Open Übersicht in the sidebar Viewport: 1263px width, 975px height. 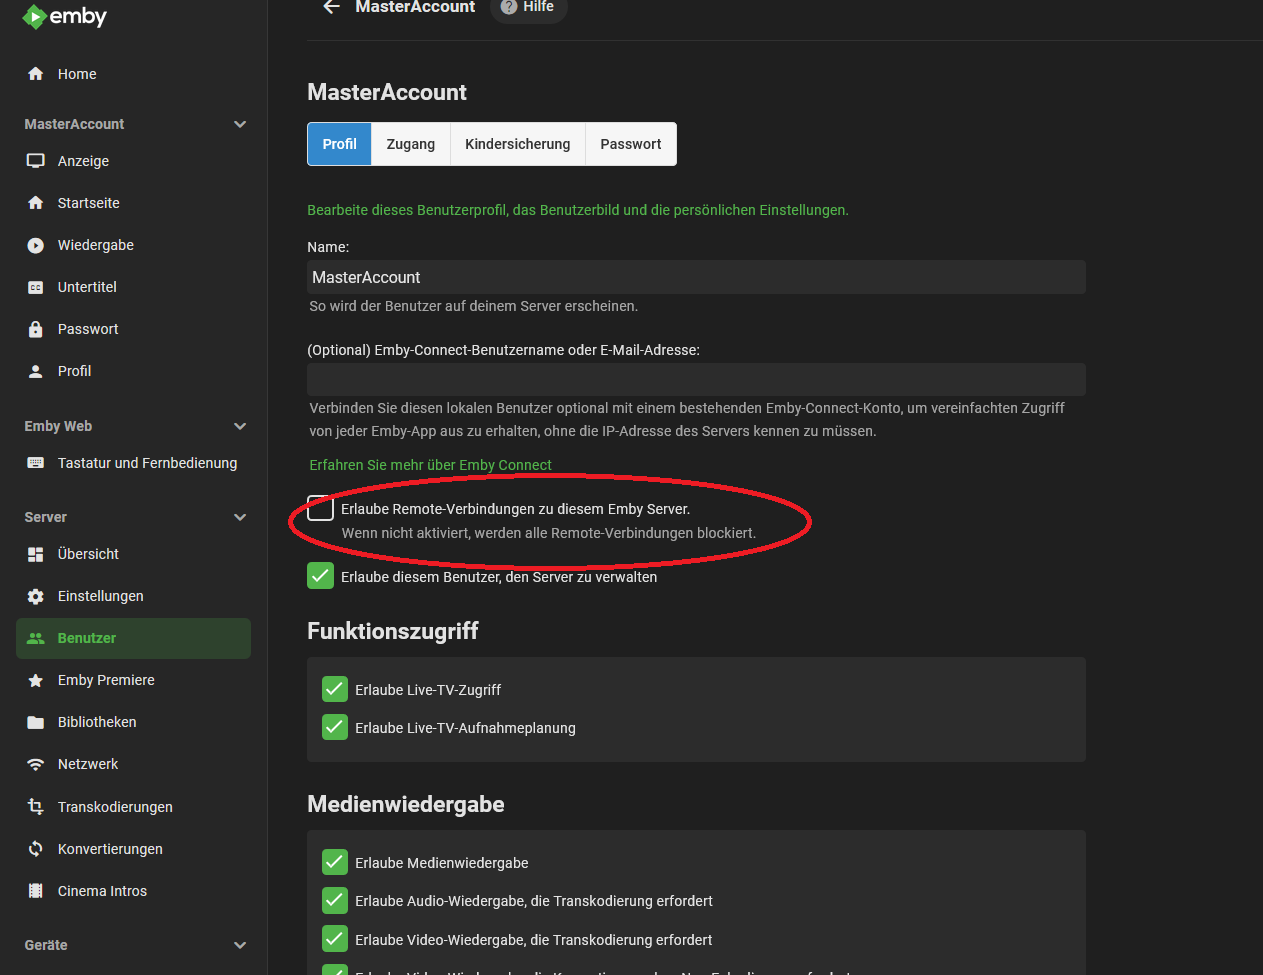tap(133, 554)
